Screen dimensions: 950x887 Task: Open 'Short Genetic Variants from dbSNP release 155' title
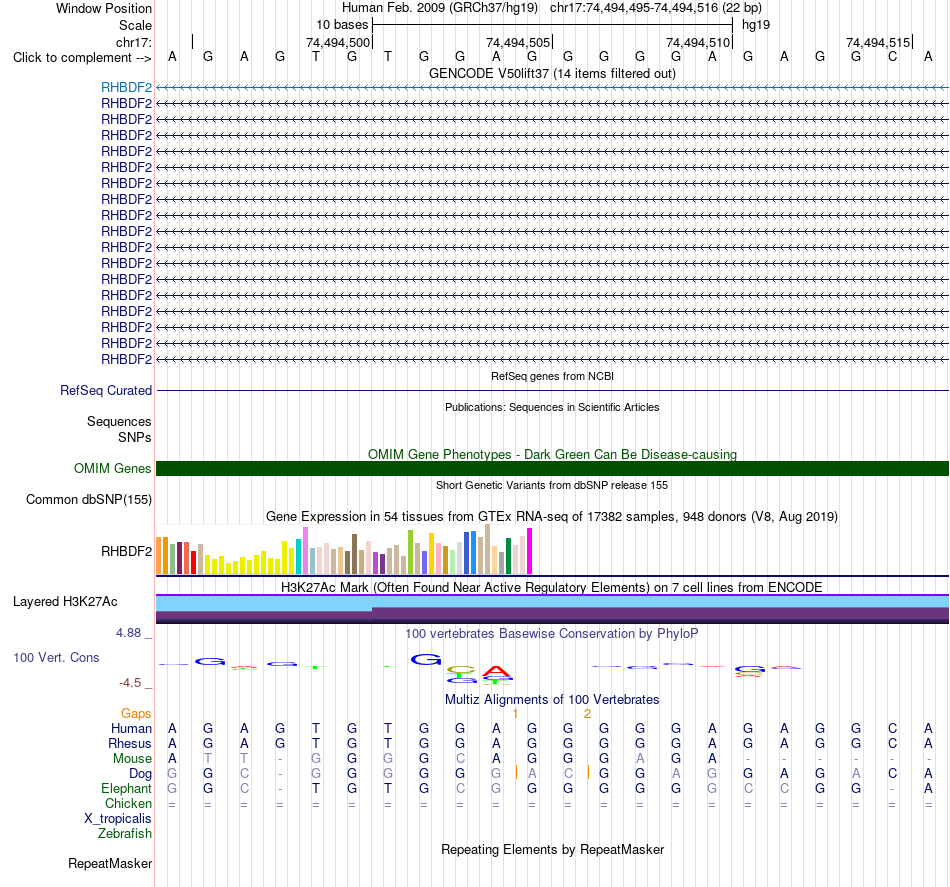coord(552,485)
